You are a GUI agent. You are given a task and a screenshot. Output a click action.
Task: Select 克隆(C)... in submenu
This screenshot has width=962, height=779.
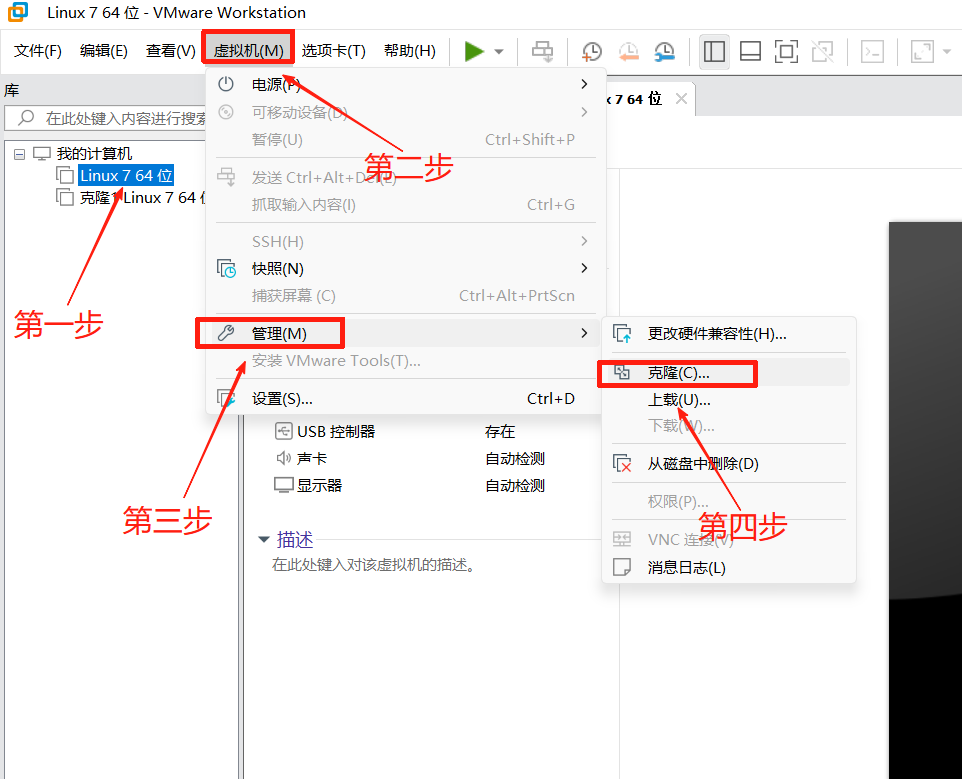(x=729, y=373)
